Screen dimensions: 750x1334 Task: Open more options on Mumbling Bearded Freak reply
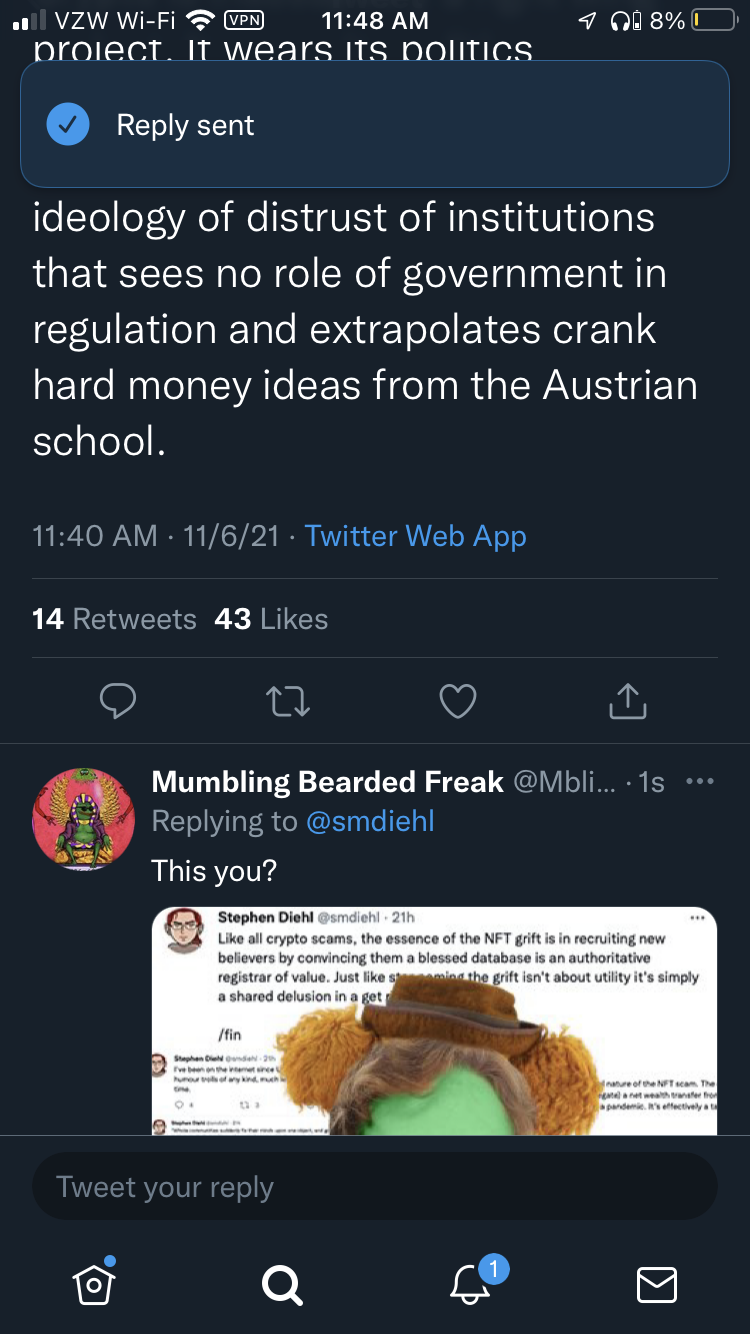point(701,781)
